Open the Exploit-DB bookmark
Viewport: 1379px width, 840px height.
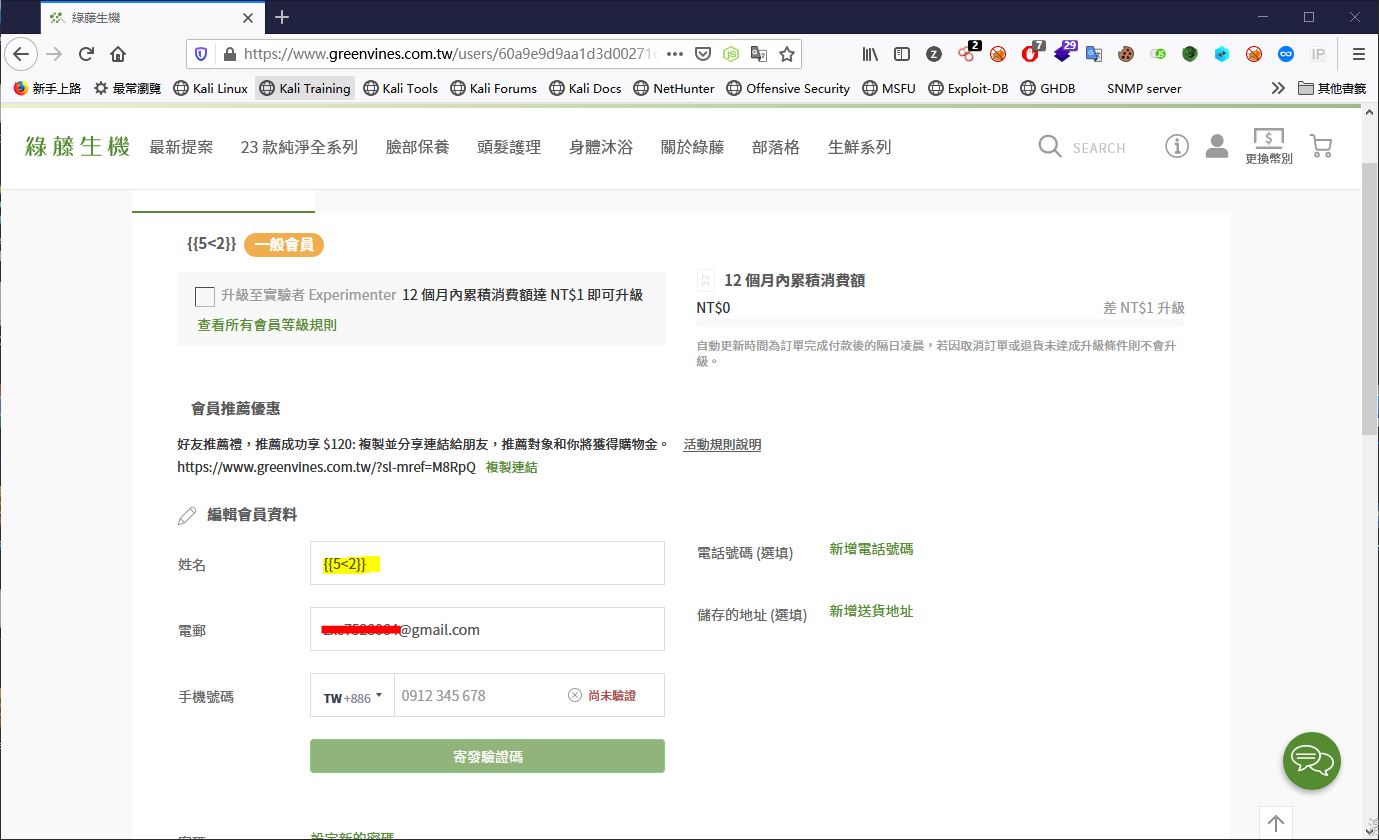tap(968, 88)
